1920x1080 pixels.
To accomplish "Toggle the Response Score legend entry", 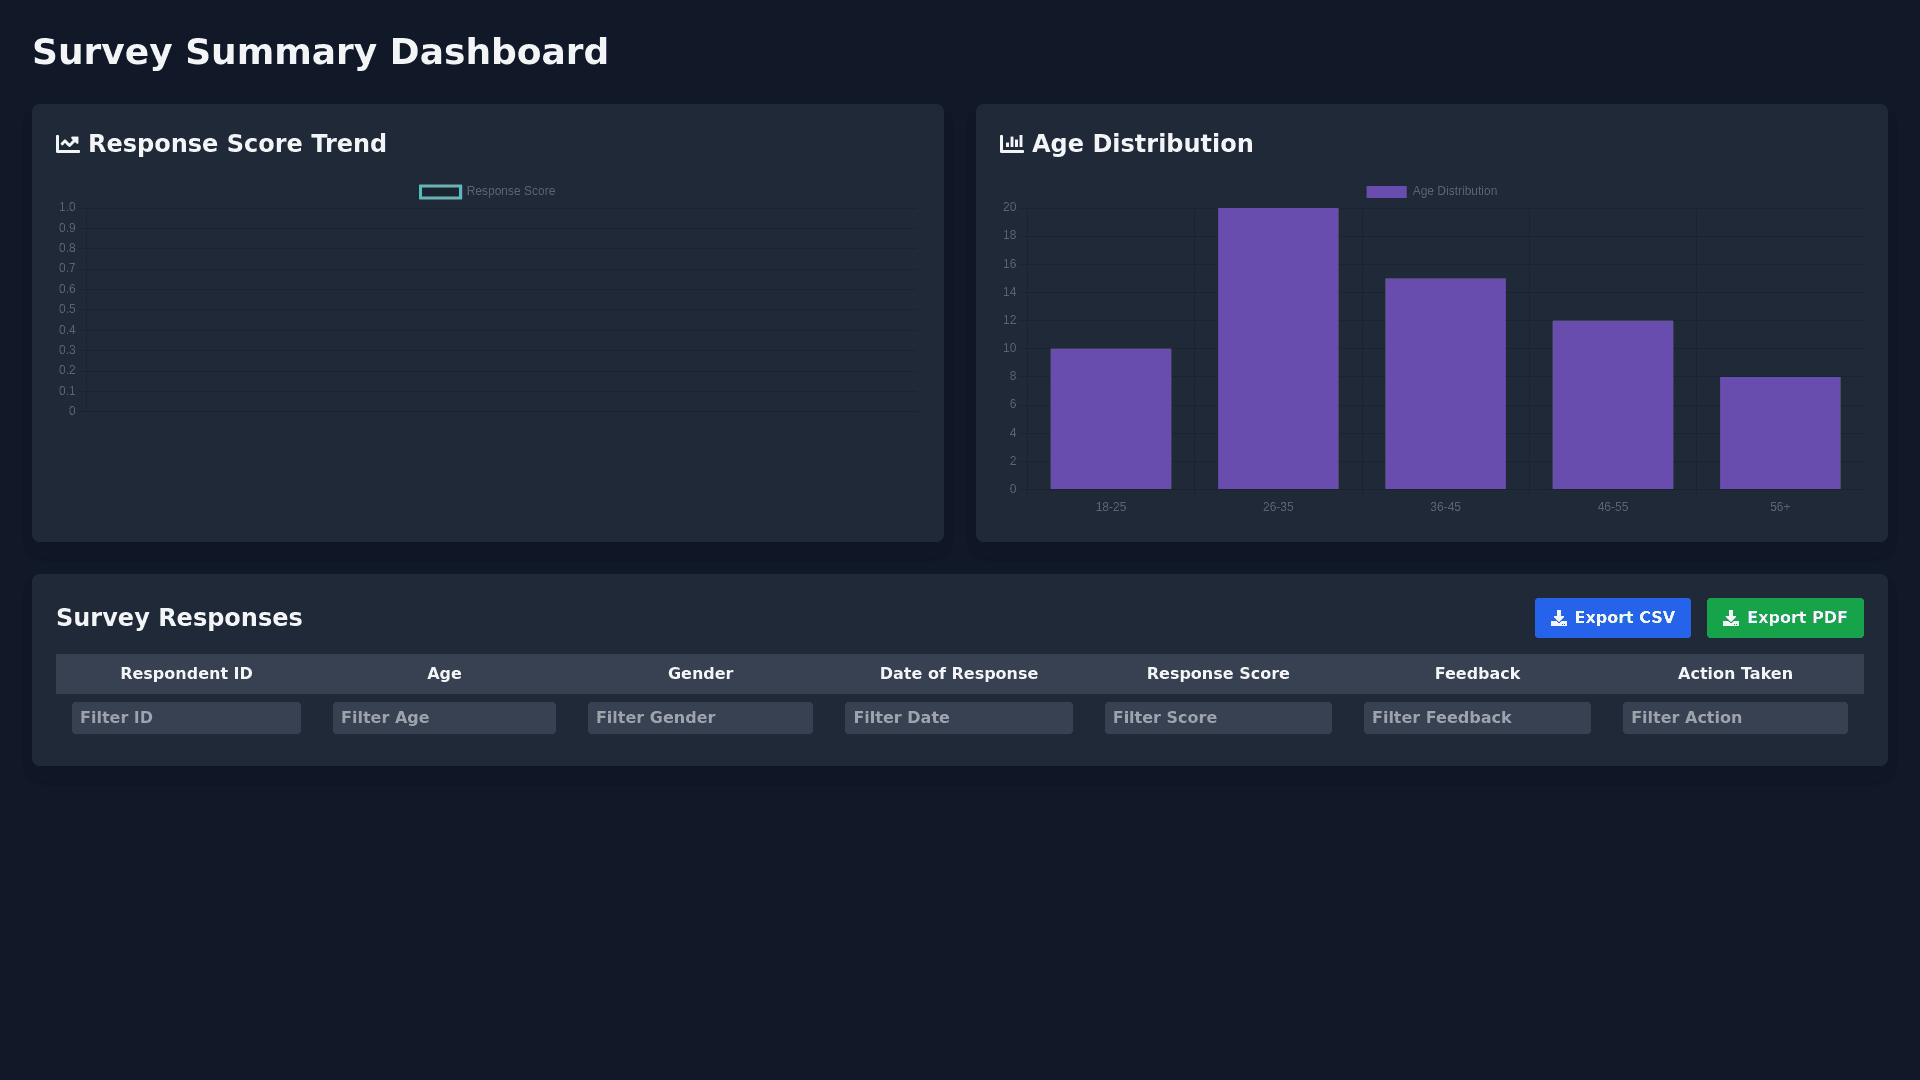I will pos(487,191).
